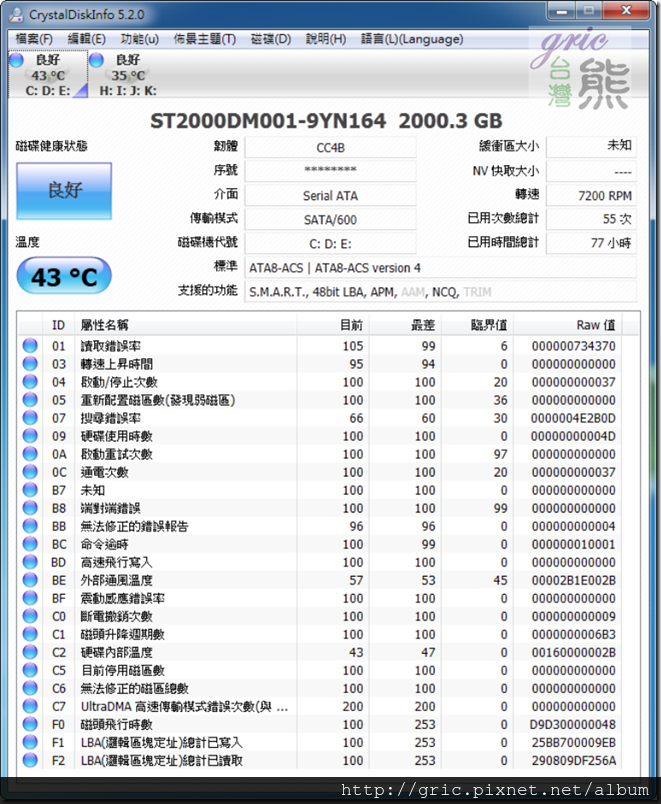661x804 pixels.
Task: Click the status icon for BD 高速飛行寫入
Action: coord(30,562)
